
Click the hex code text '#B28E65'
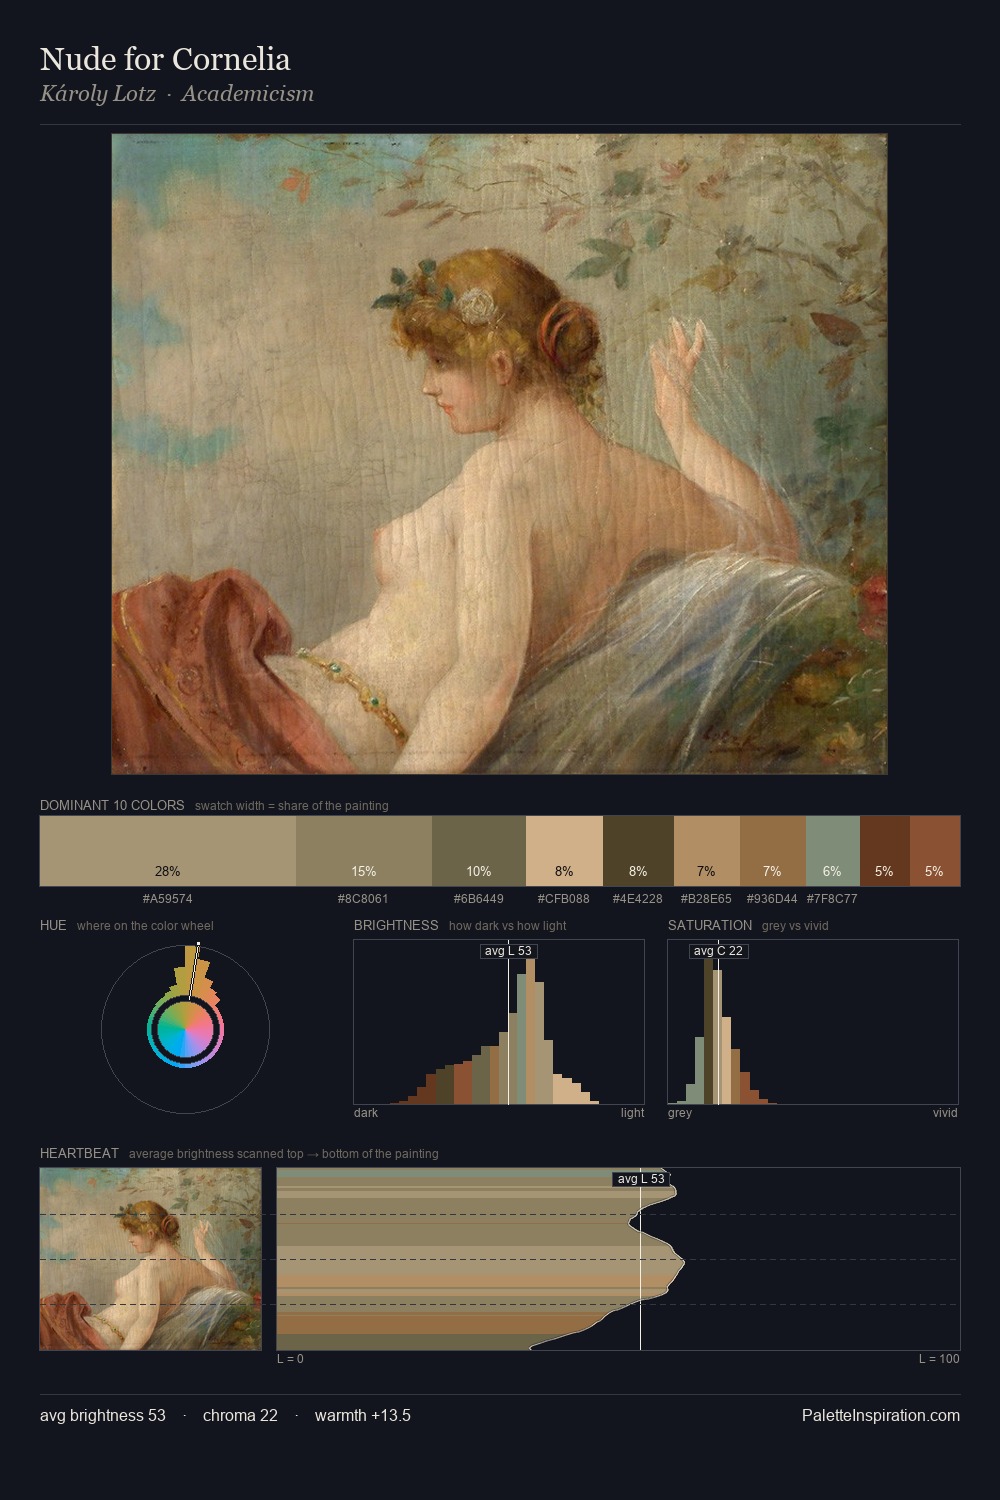point(706,898)
